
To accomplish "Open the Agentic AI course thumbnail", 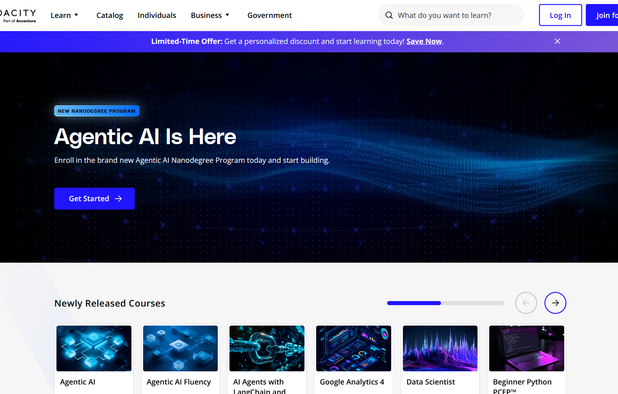I will pyautogui.click(x=94, y=348).
